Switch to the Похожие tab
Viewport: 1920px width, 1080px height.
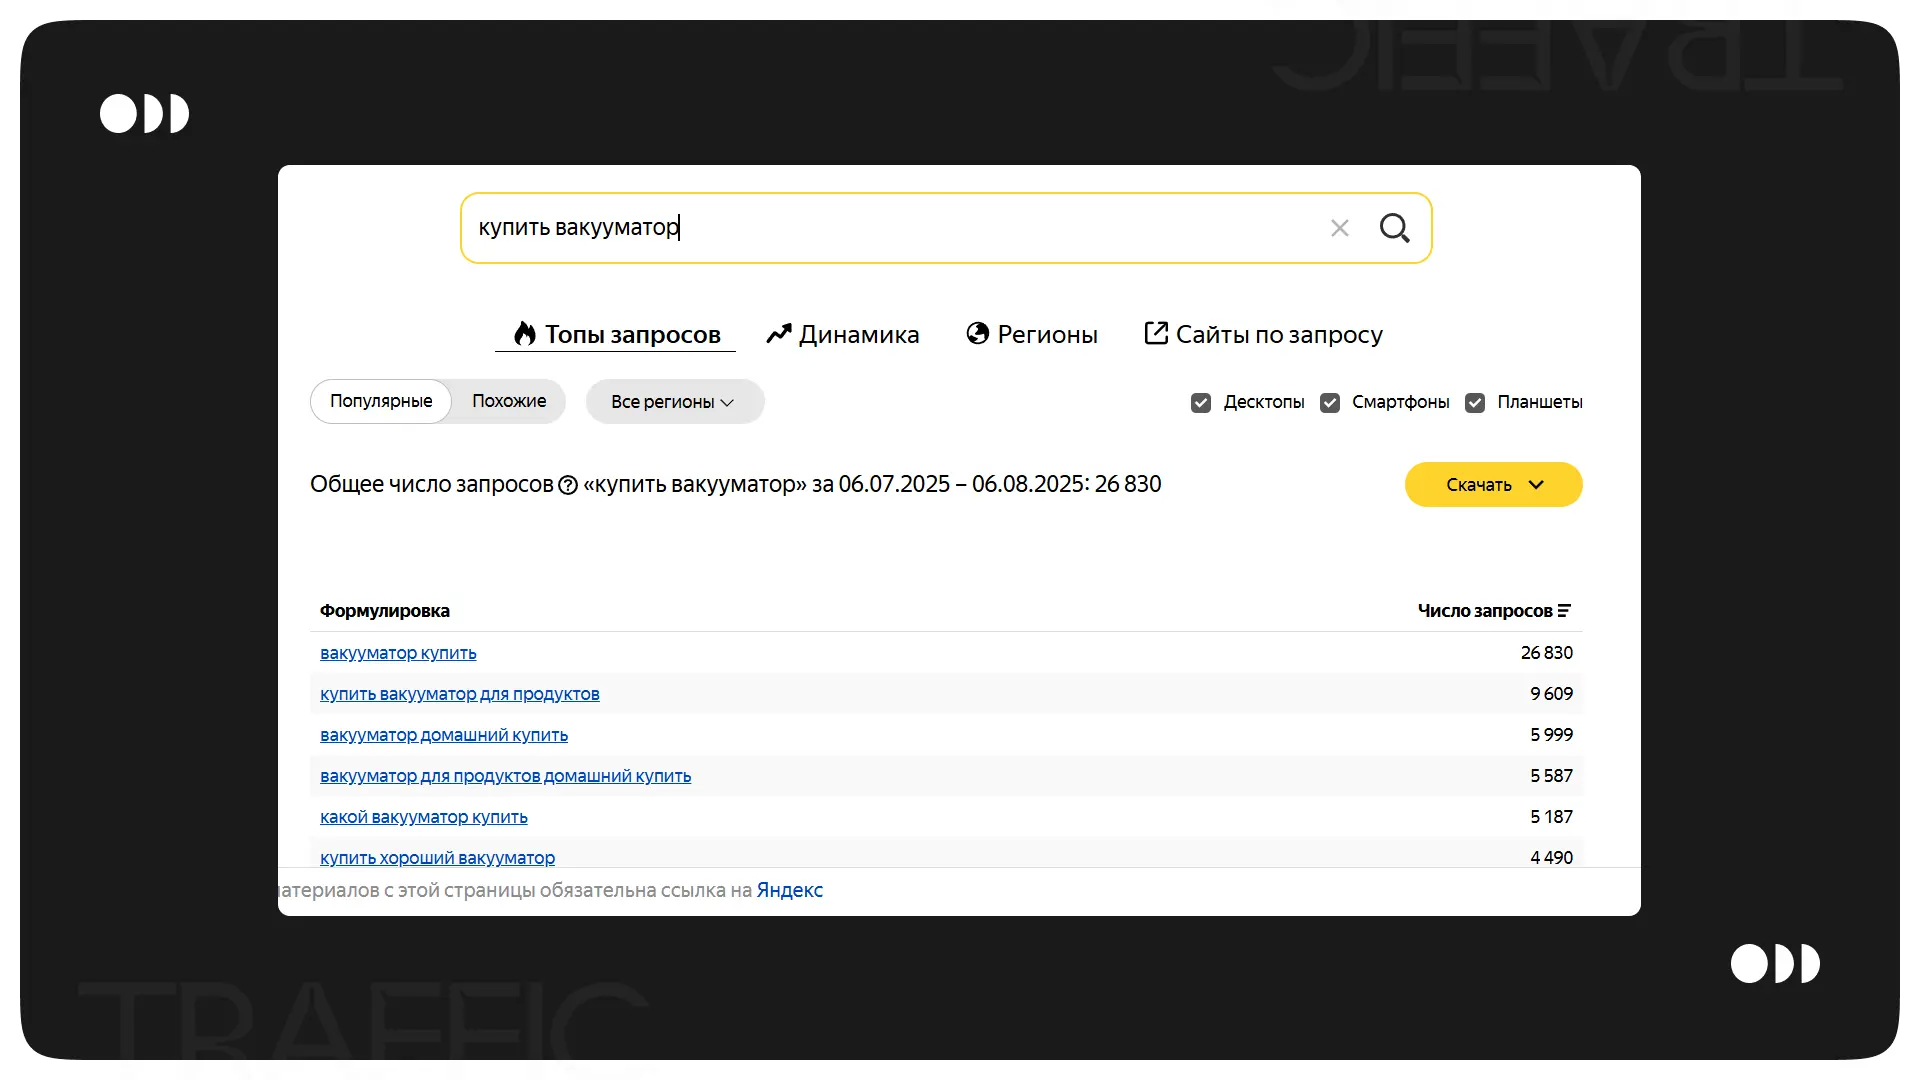[x=509, y=401]
